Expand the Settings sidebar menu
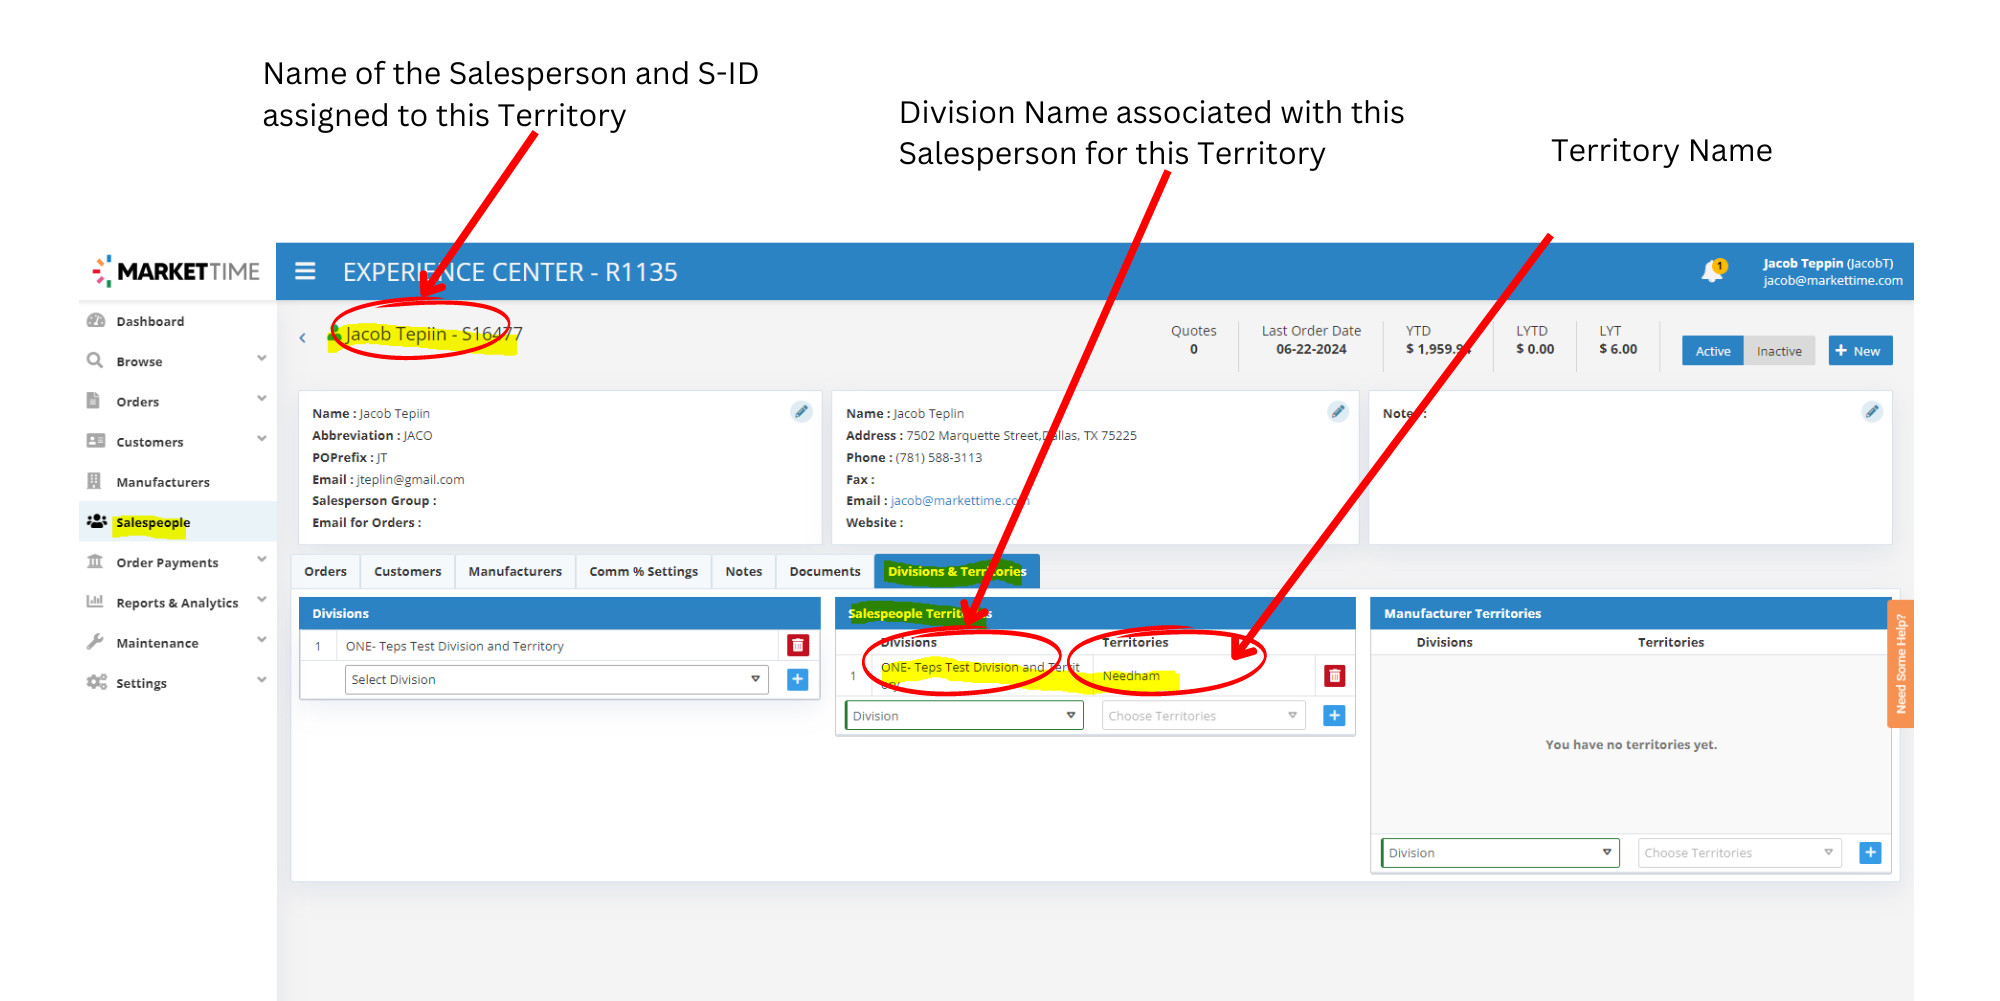The image size is (2000, 1001). (261, 680)
